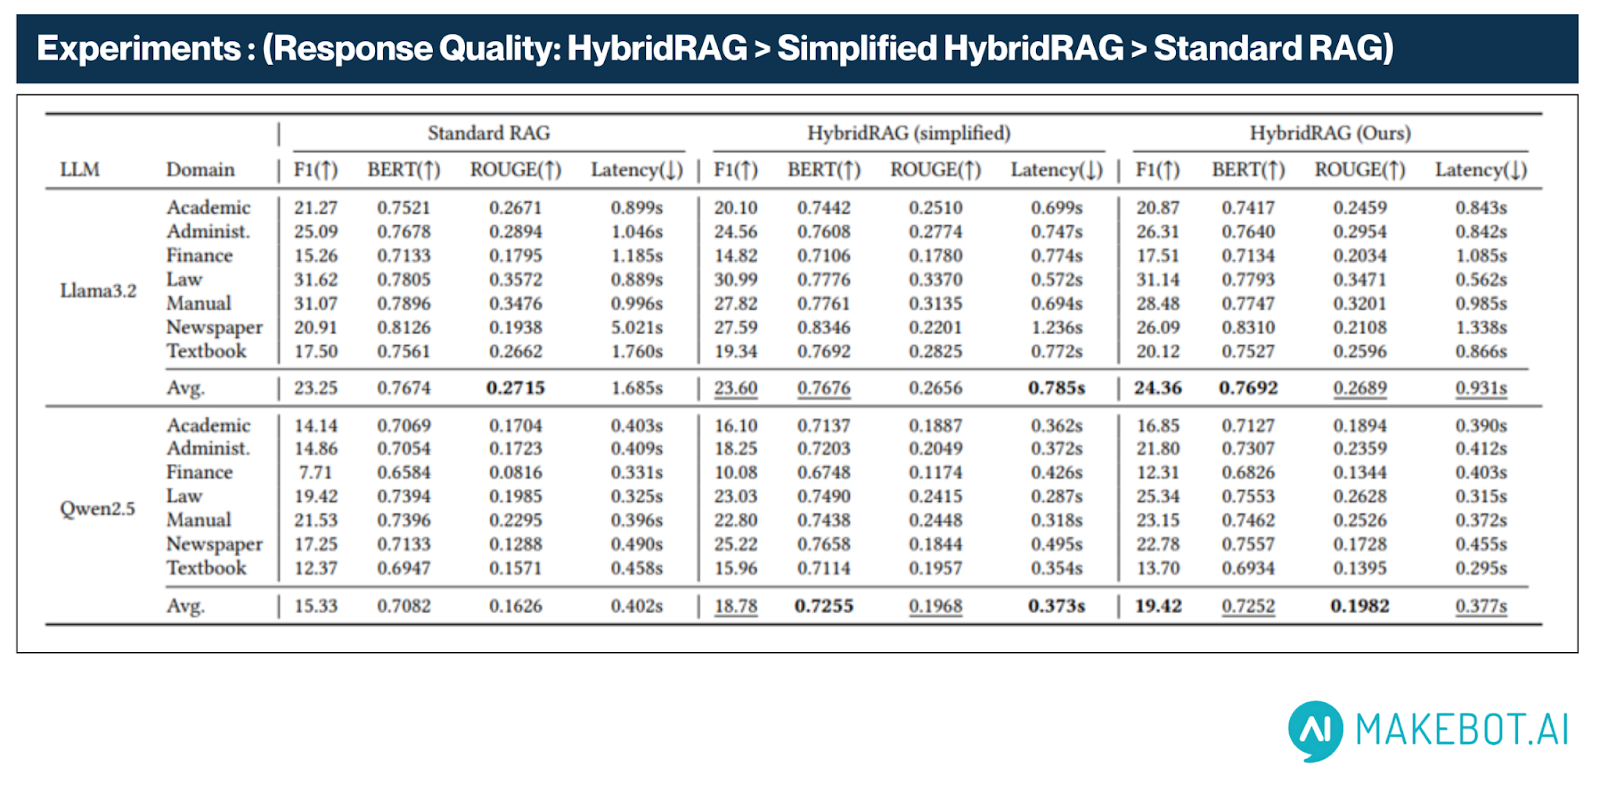Image resolution: width=1600 pixels, height=802 pixels.
Task: Select the F1 value "31.62"
Action: [316, 280]
